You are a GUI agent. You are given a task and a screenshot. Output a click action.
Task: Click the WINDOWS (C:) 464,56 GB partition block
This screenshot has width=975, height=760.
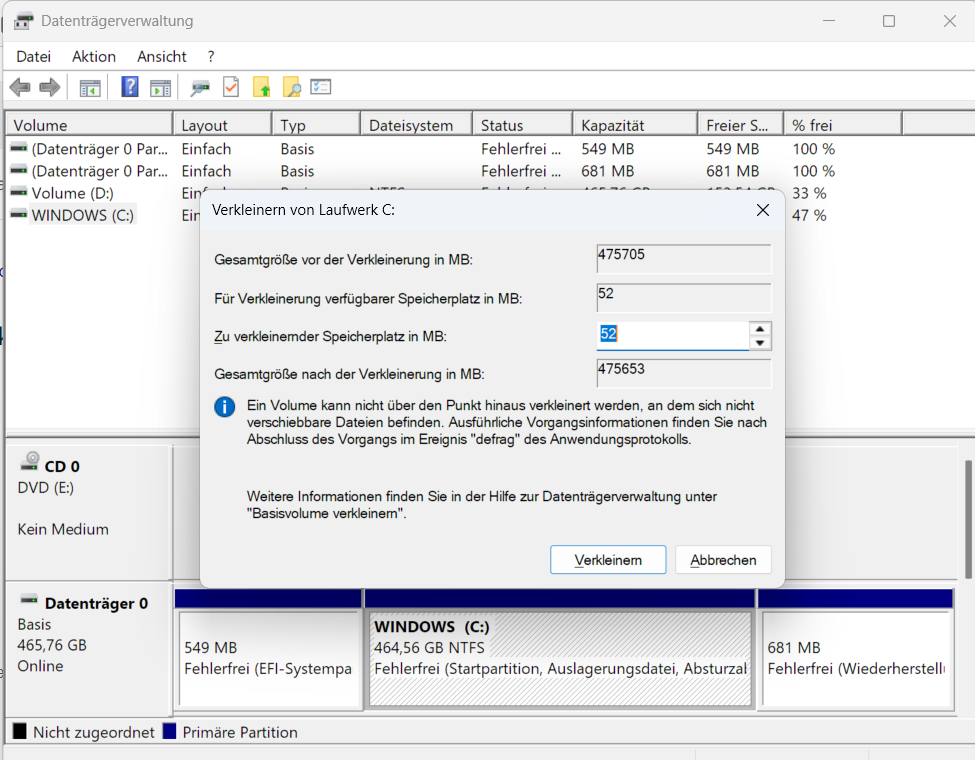[x=560, y=658]
